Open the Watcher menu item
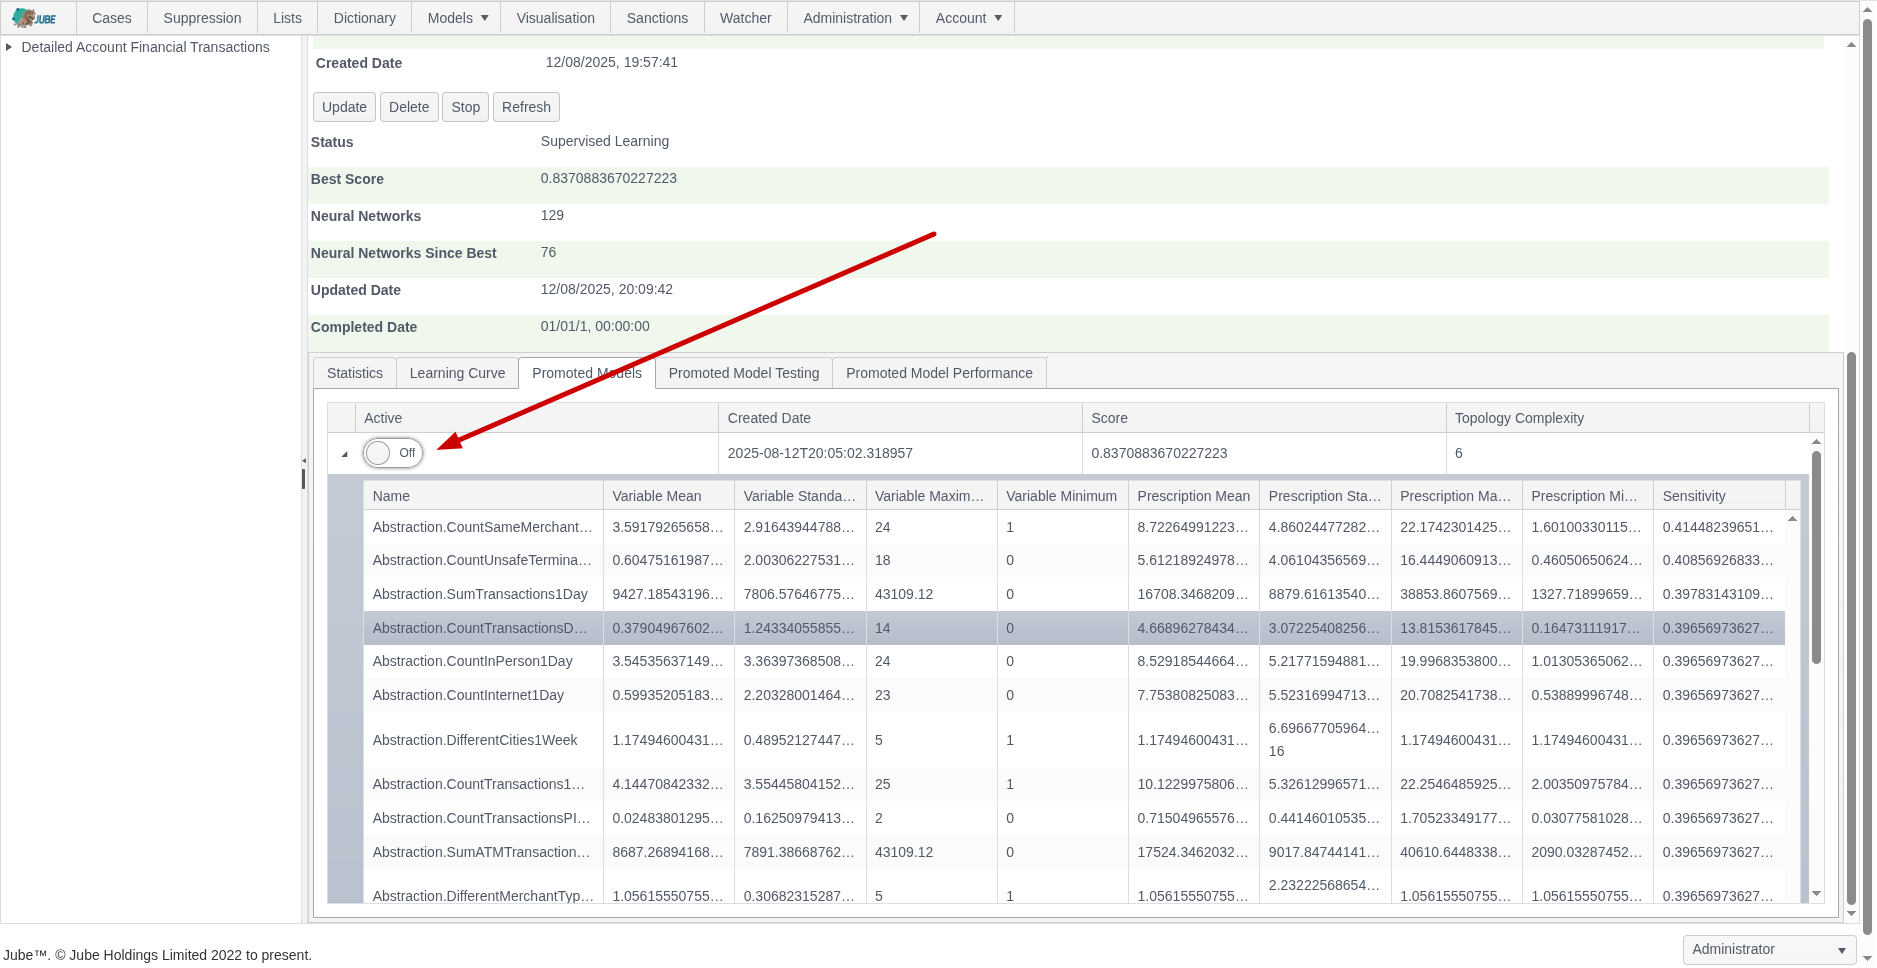Viewport: 1877px width, 968px height. 746,18
